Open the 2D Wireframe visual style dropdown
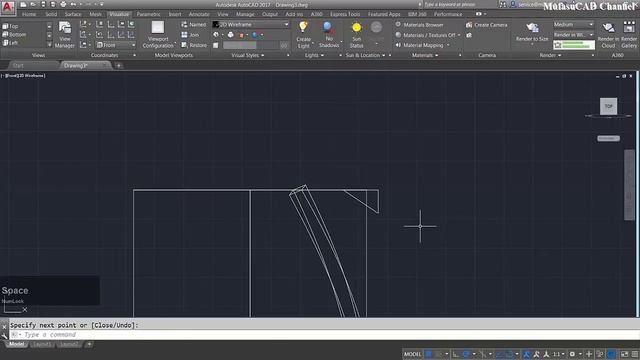The image size is (640, 360). coord(251,24)
